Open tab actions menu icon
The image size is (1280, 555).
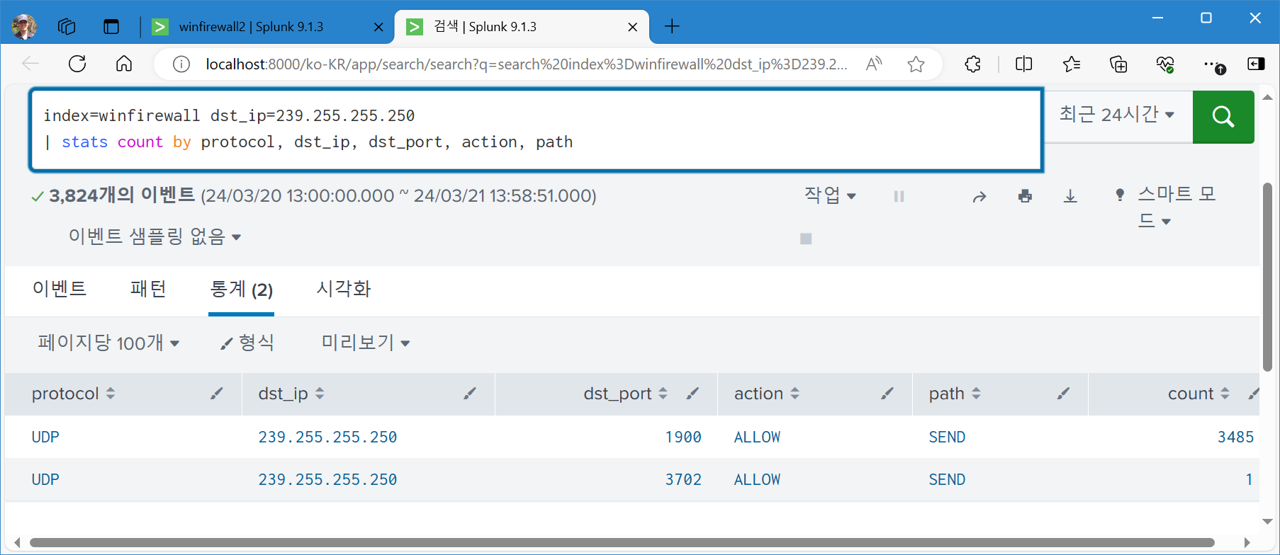(x=111, y=27)
